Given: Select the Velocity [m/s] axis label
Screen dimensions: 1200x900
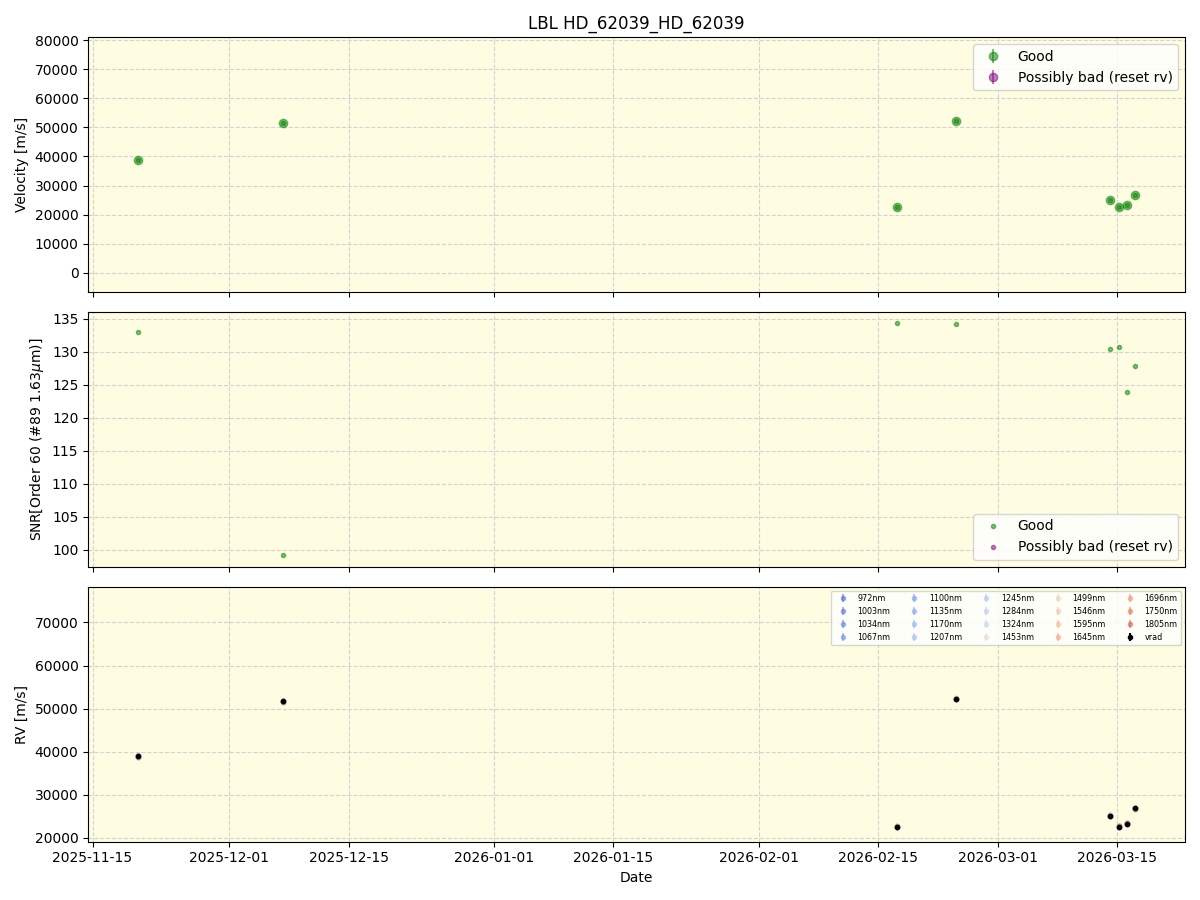Looking at the screenshot, I should [21, 165].
